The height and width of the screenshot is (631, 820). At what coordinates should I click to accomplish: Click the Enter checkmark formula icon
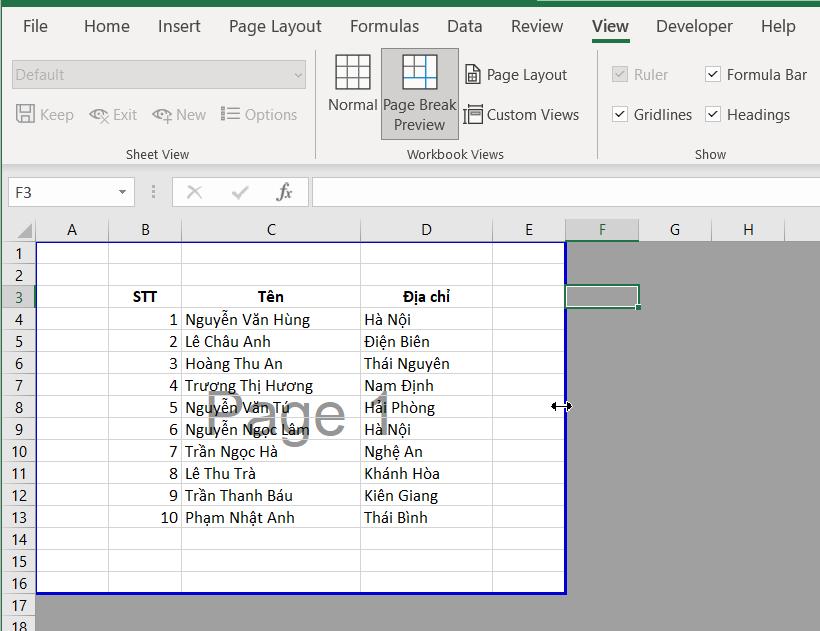click(240, 192)
